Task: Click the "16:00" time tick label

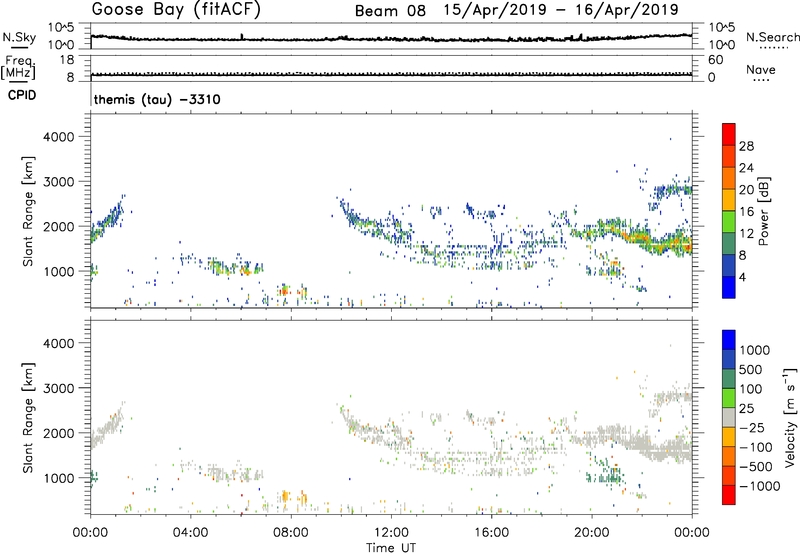Action: point(492,533)
